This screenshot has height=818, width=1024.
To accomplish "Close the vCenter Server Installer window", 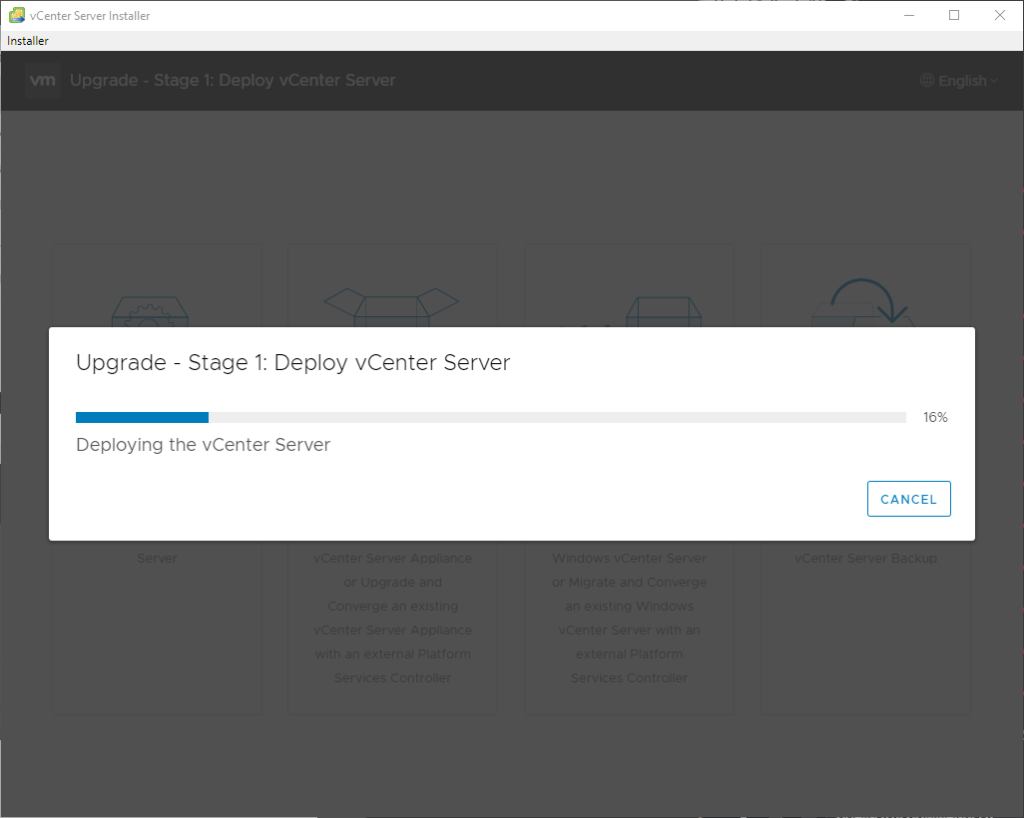I will tap(1000, 15).
